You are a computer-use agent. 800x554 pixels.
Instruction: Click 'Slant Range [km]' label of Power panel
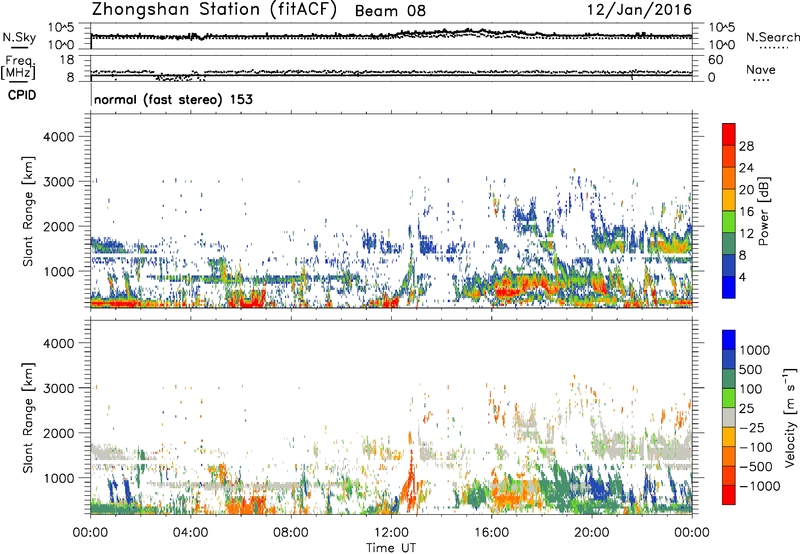pos(28,211)
